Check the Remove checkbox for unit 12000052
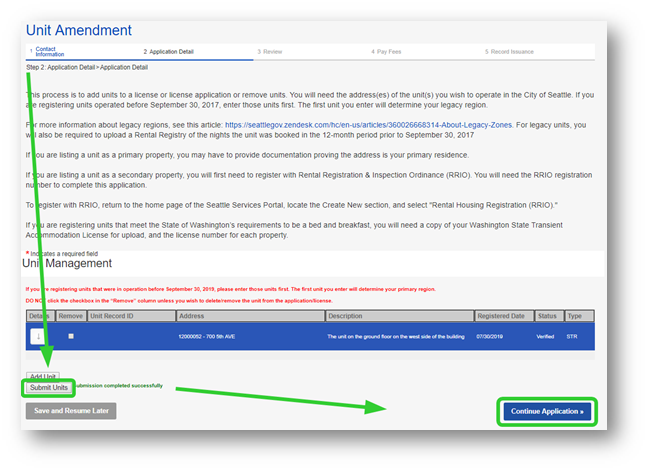Screen dimensions: 649x472 coord(70,337)
